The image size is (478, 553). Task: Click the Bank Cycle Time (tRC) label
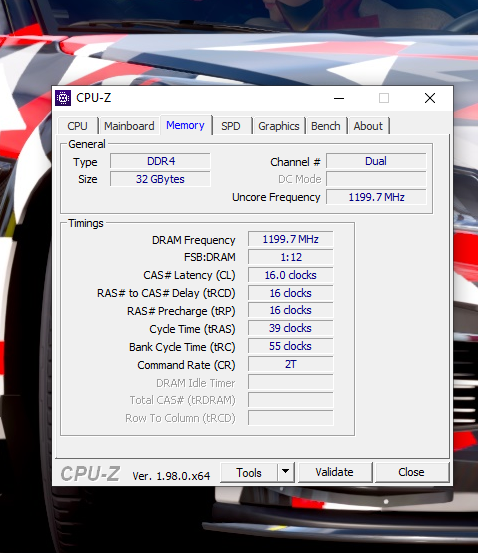tap(182, 347)
